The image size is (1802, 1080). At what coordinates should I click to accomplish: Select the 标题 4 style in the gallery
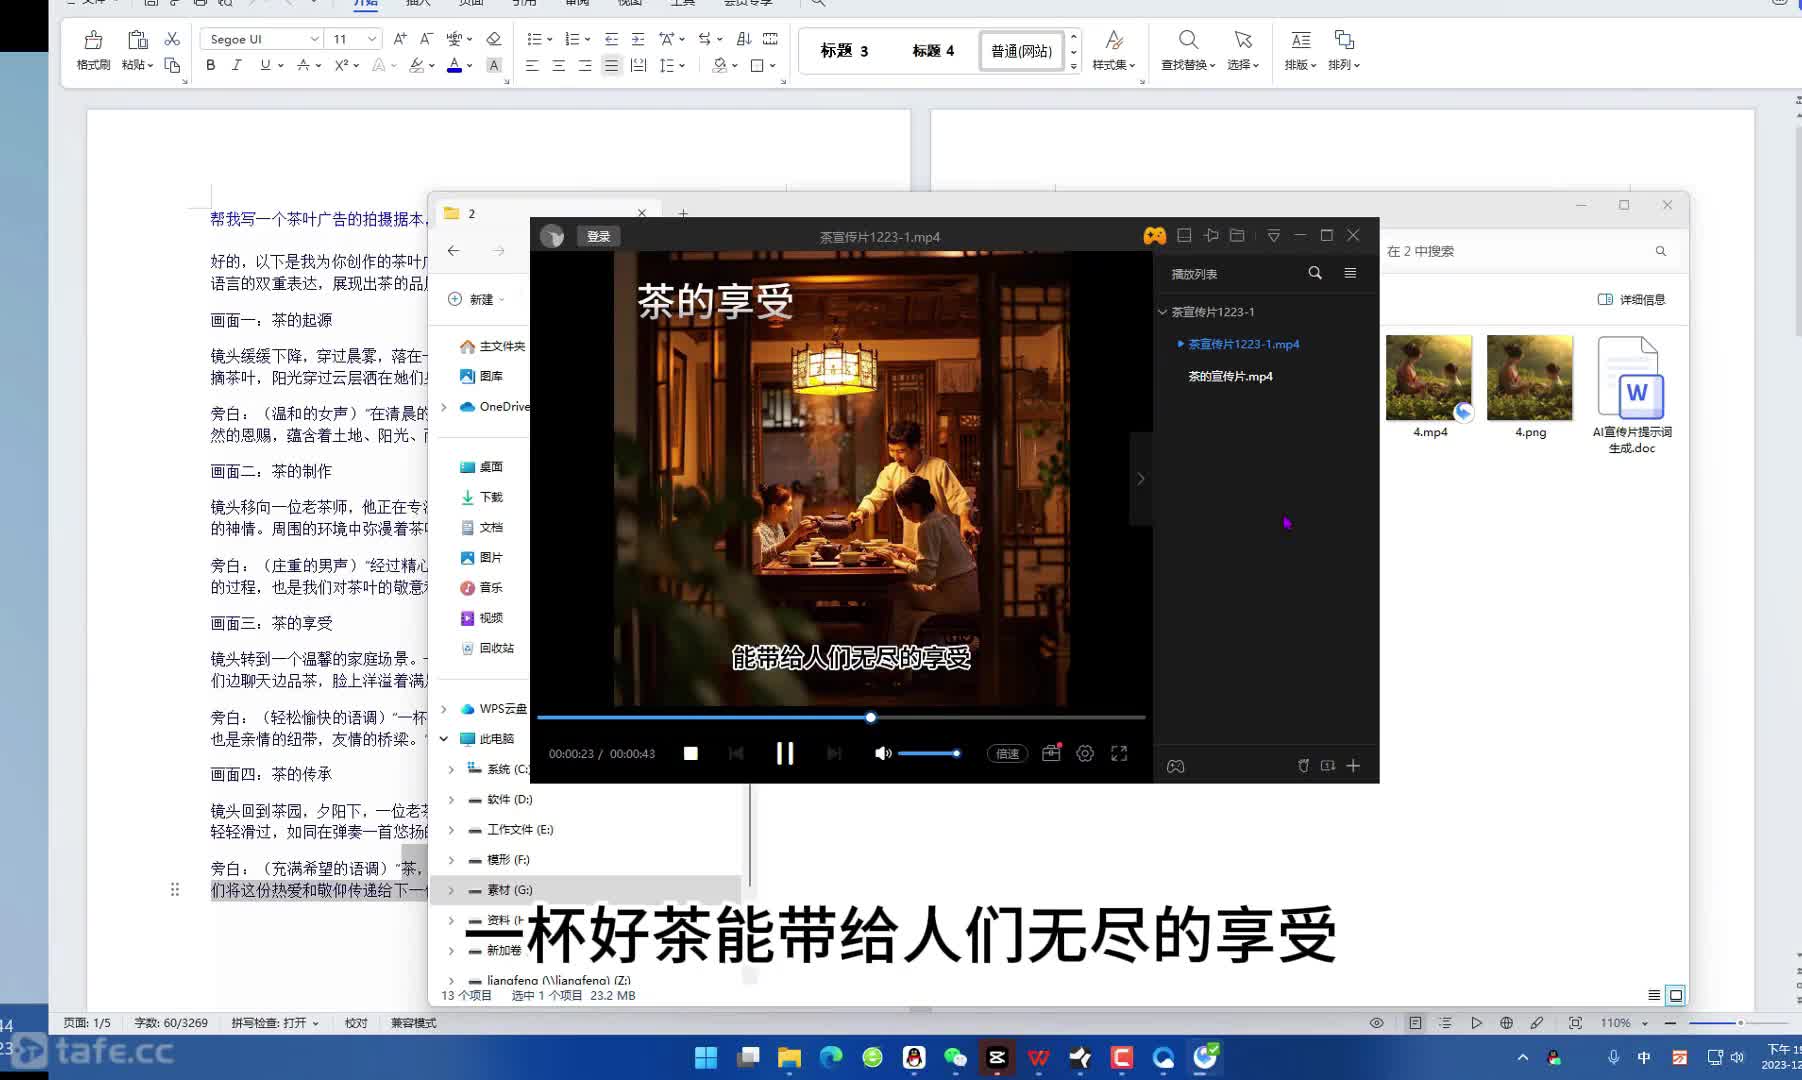(932, 51)
